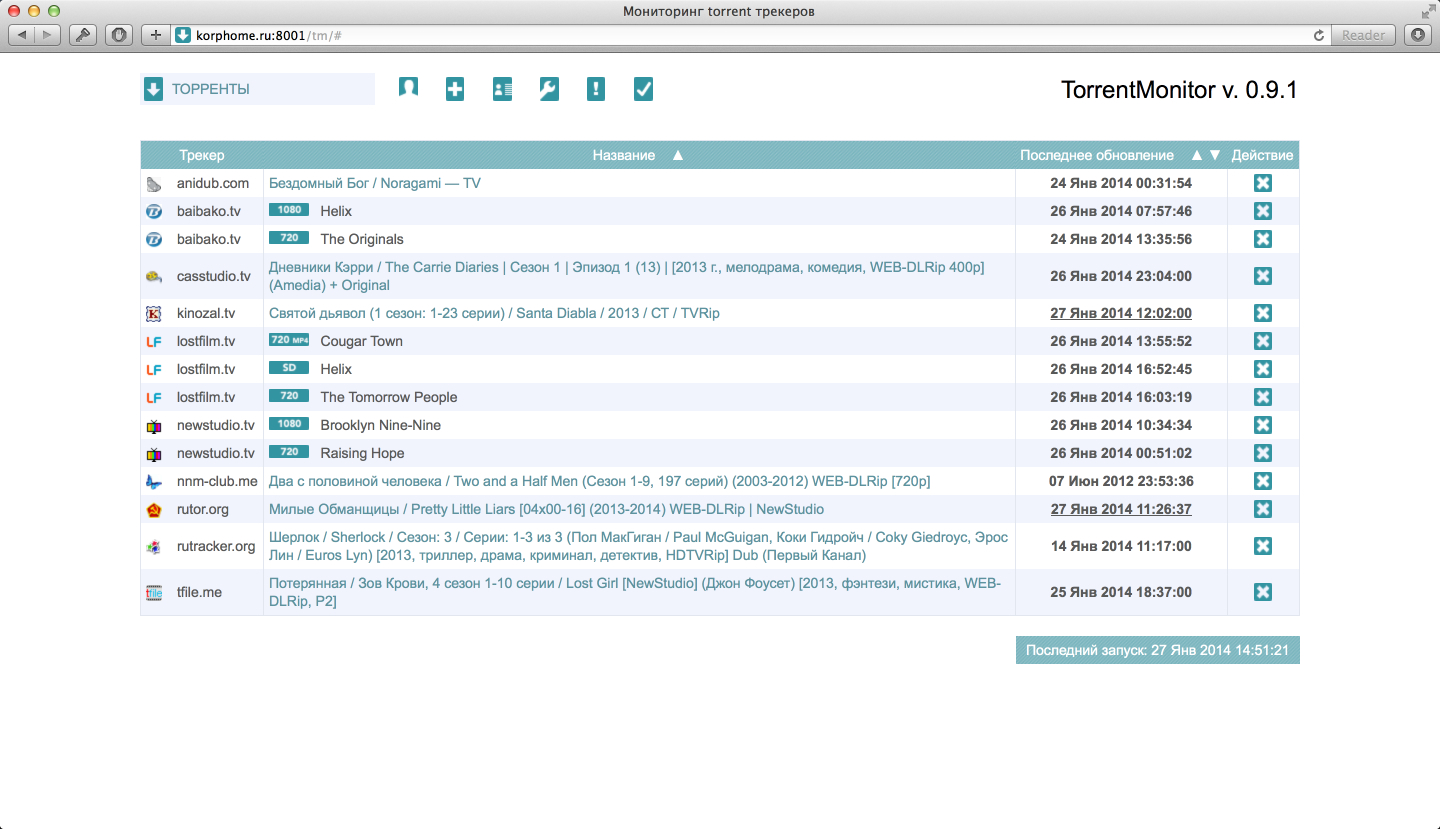
Task: Select the Raising Hope title
Action: click(363, 453)
